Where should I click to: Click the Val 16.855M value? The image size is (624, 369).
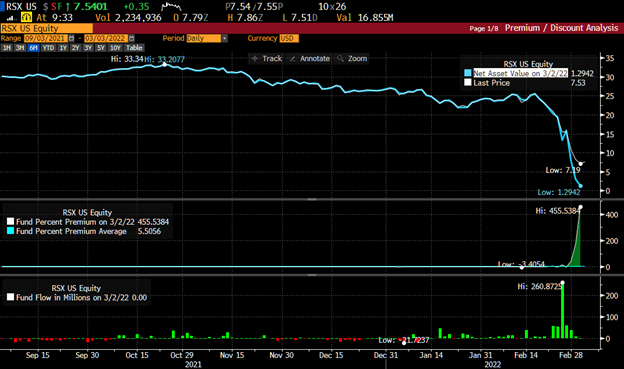point(365,18)
